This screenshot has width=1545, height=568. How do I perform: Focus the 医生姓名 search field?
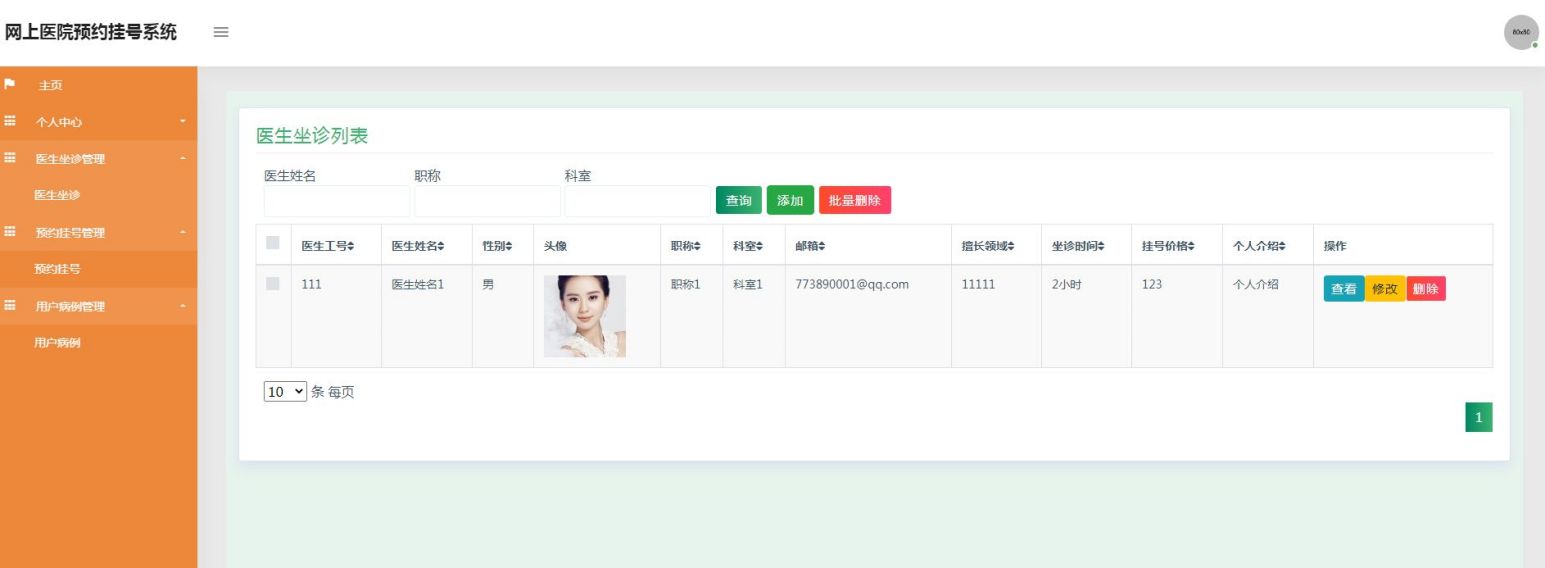(x=337, y=201)
